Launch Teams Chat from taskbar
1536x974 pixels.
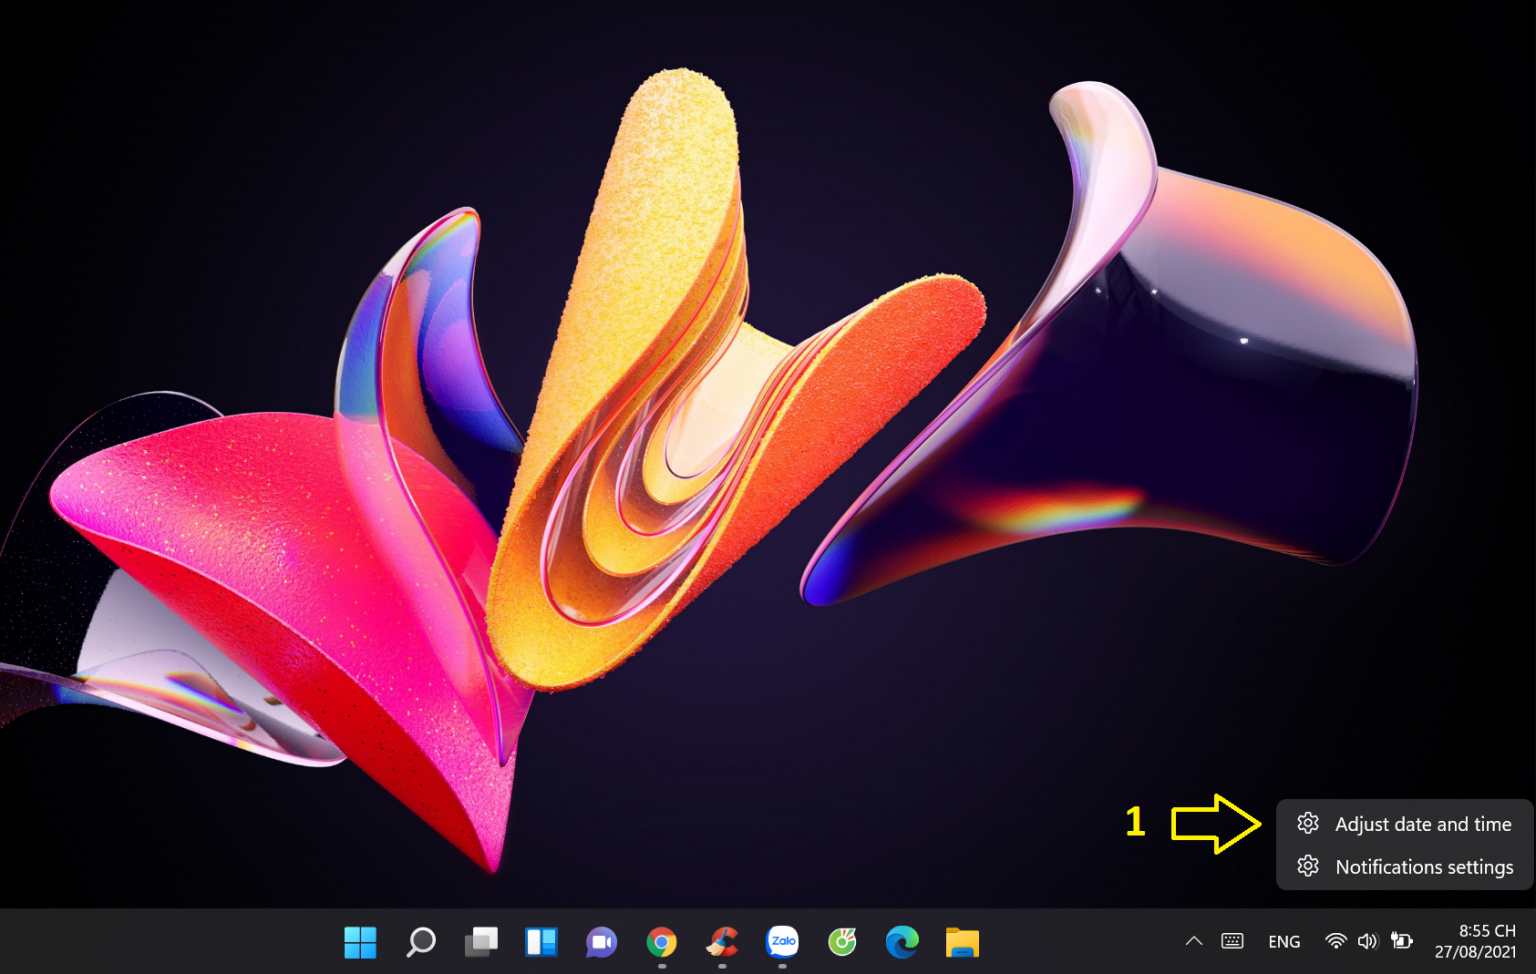tap(601, 942)
